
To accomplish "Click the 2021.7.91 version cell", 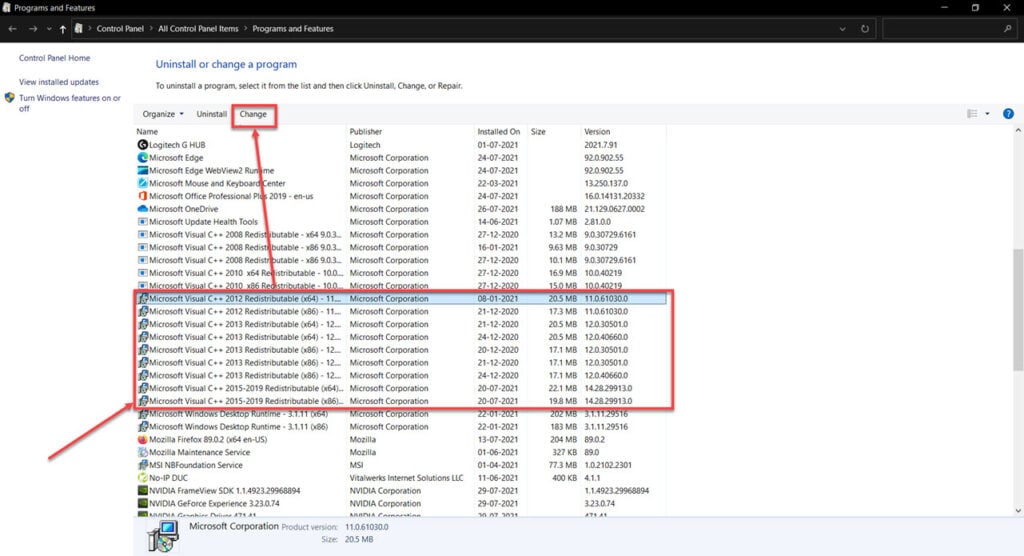I will [601, 145].
